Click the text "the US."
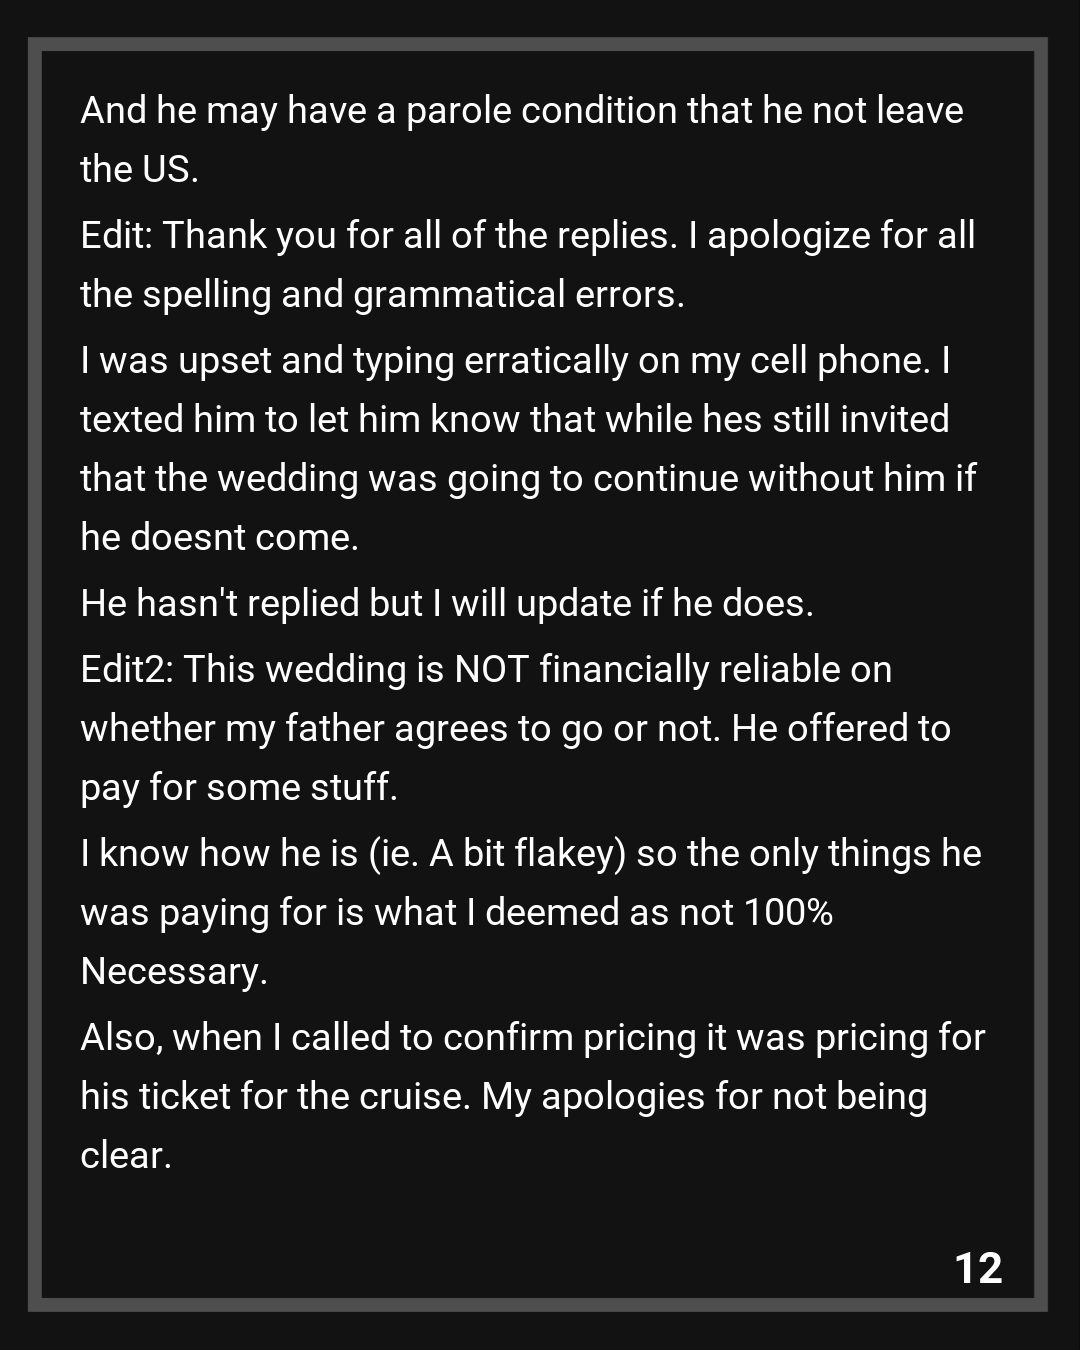Image resolution: width=1080 pixels, height=1350 pixels. tap(139, 169)
